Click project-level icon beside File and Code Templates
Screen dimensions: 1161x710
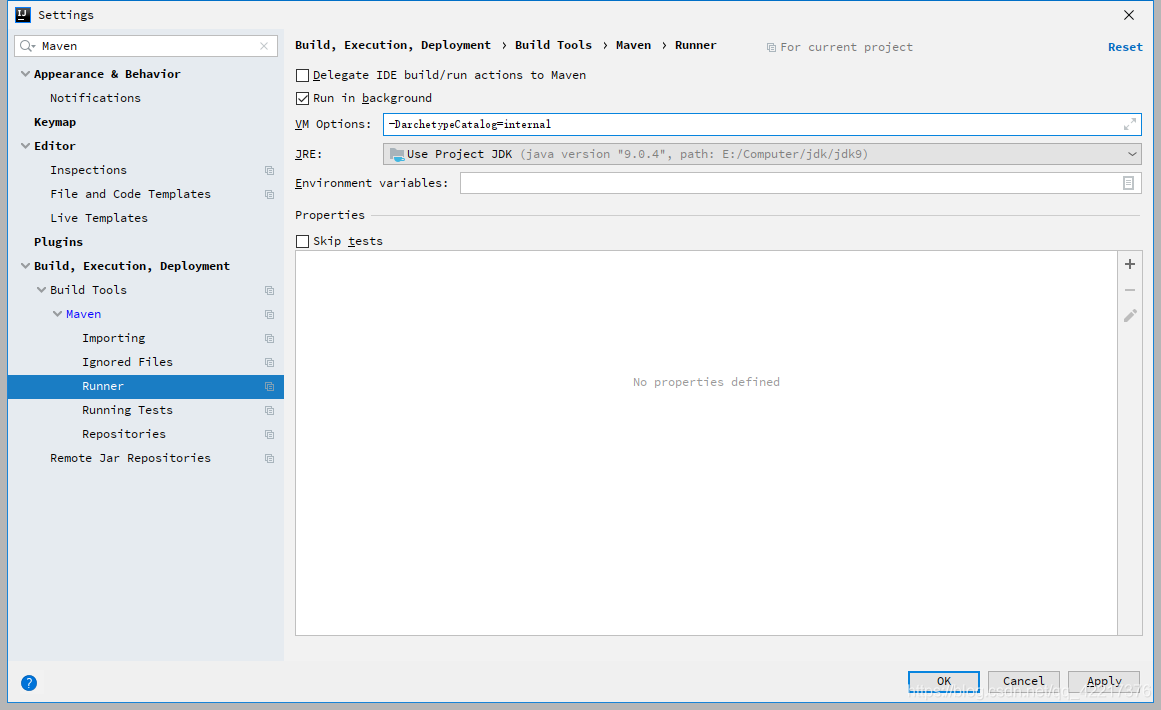270,194
